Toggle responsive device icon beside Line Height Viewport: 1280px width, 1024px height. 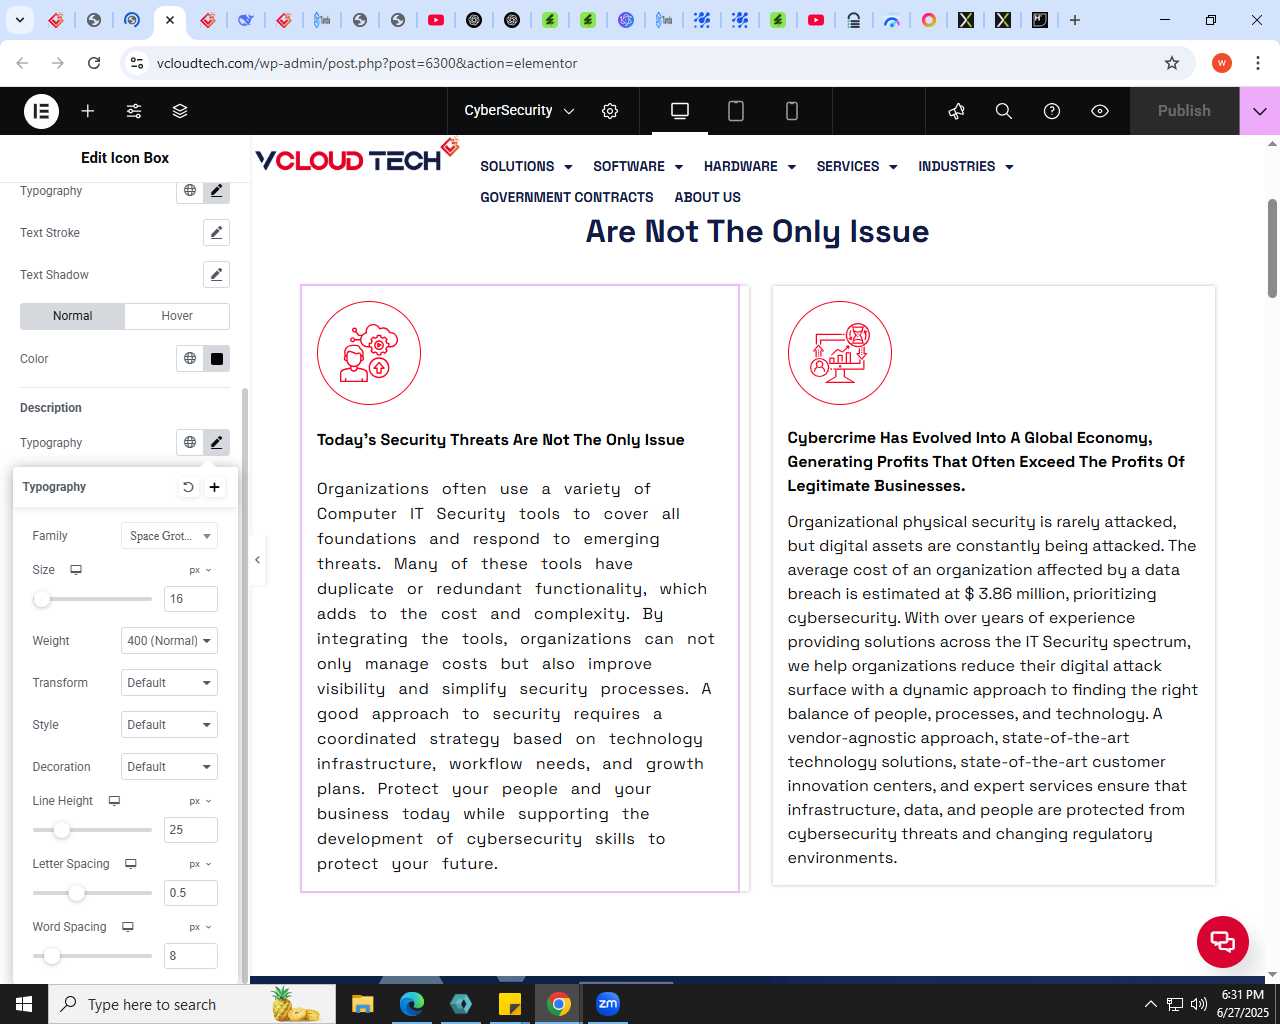click(114, 801)
